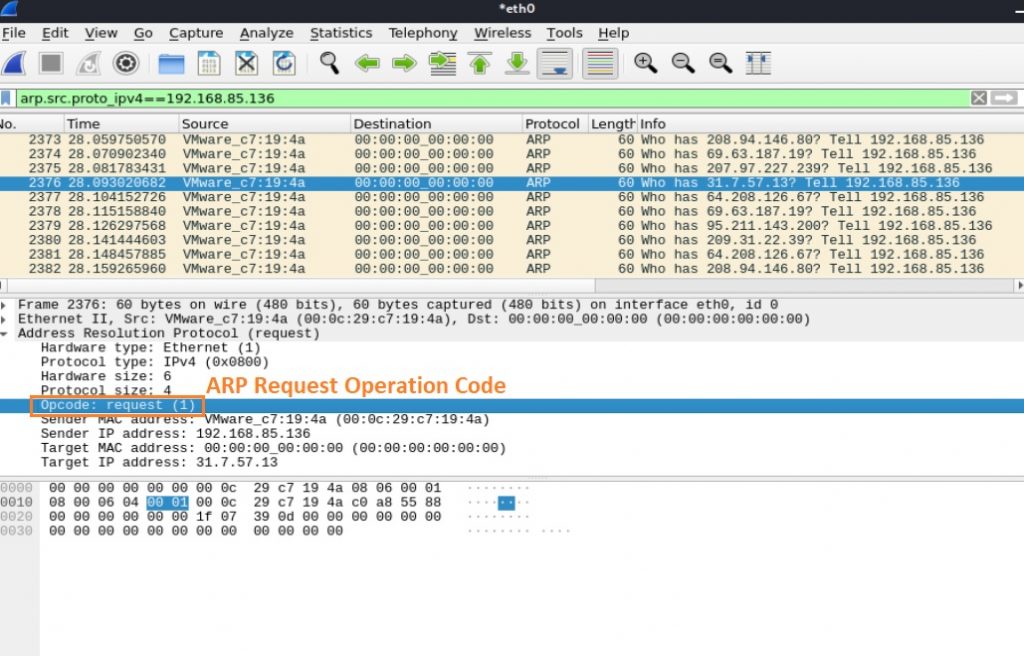
Task: Sort by the Protocol column header
Action: pos(555,123)
